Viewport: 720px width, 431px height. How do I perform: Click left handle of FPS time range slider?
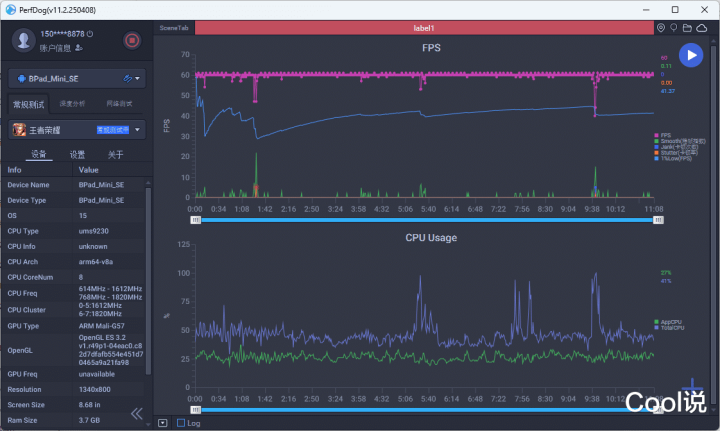tap(196, 220)
